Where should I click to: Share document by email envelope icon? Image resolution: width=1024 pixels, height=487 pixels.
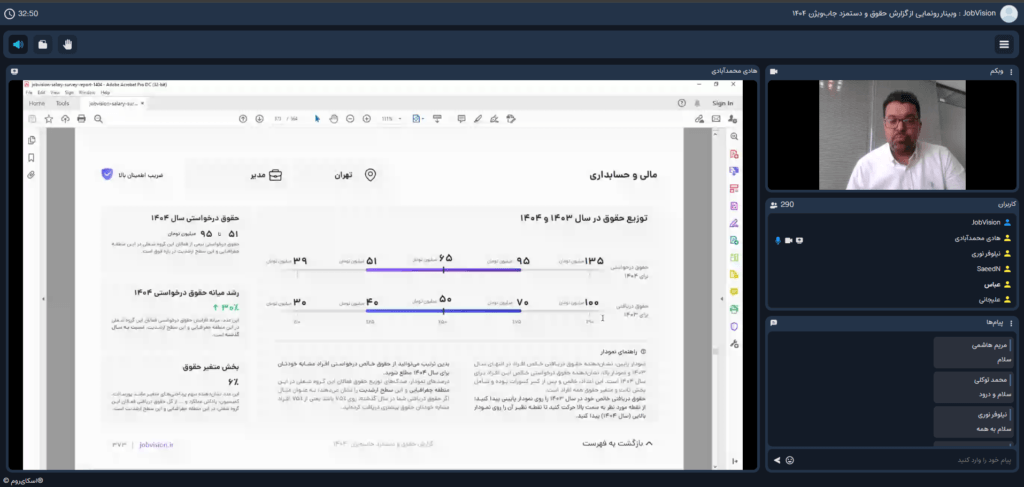pos(716,119)
